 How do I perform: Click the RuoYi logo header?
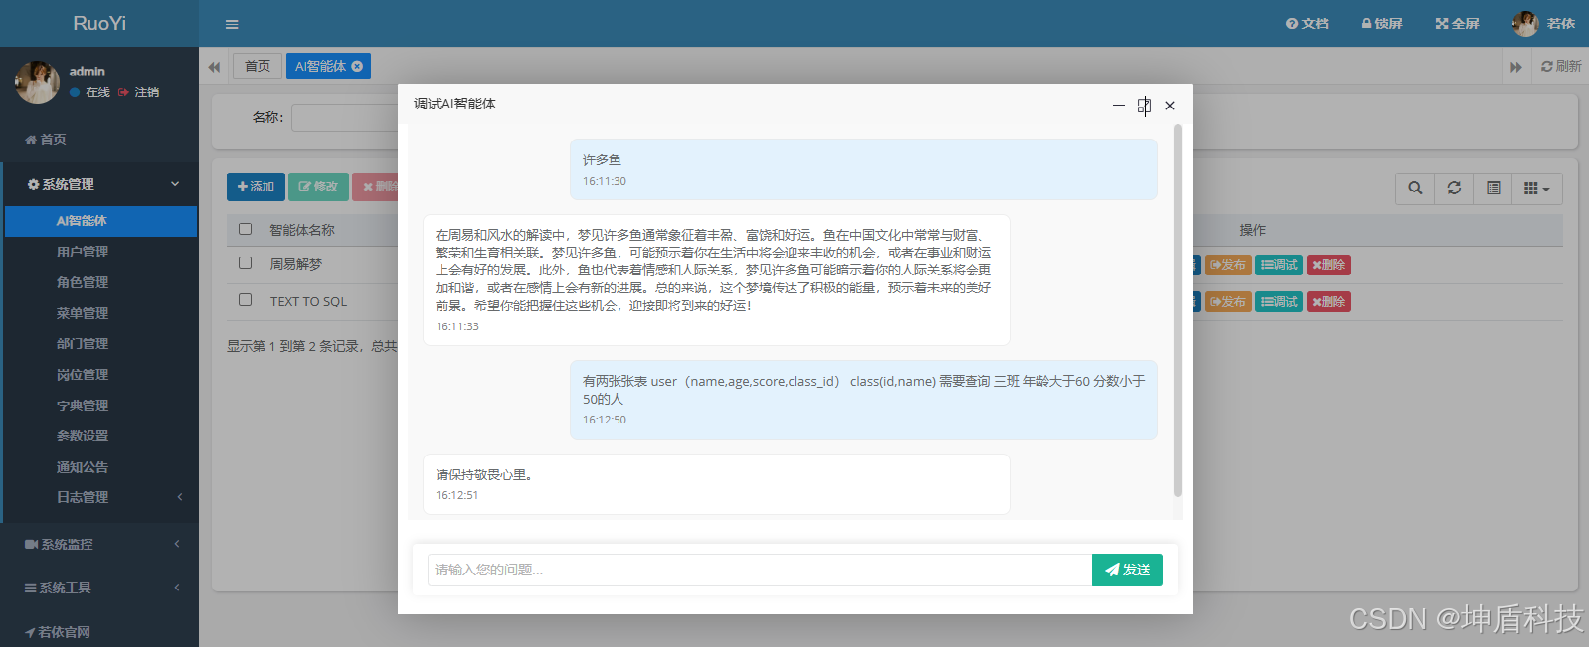pyautogui.click(x=99, y=23)
